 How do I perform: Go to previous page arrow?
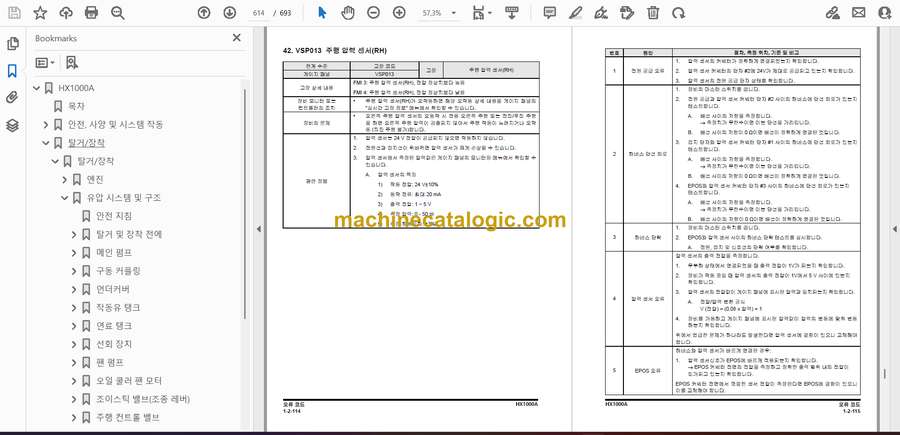coord(204,13)
